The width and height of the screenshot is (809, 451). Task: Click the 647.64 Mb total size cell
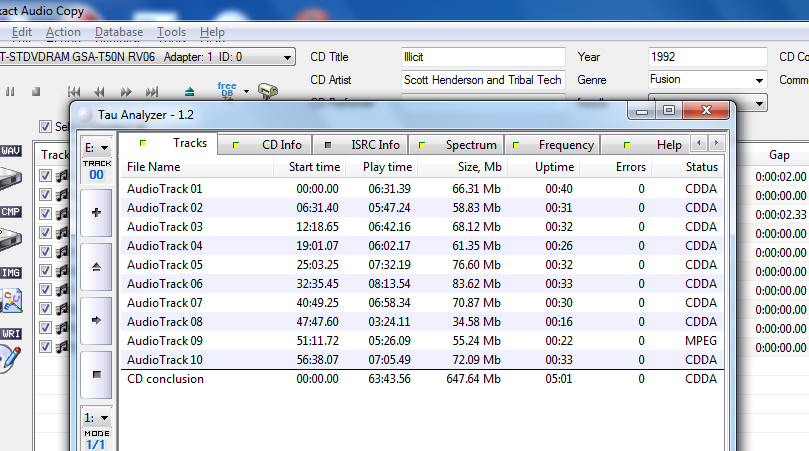(473, 379)
